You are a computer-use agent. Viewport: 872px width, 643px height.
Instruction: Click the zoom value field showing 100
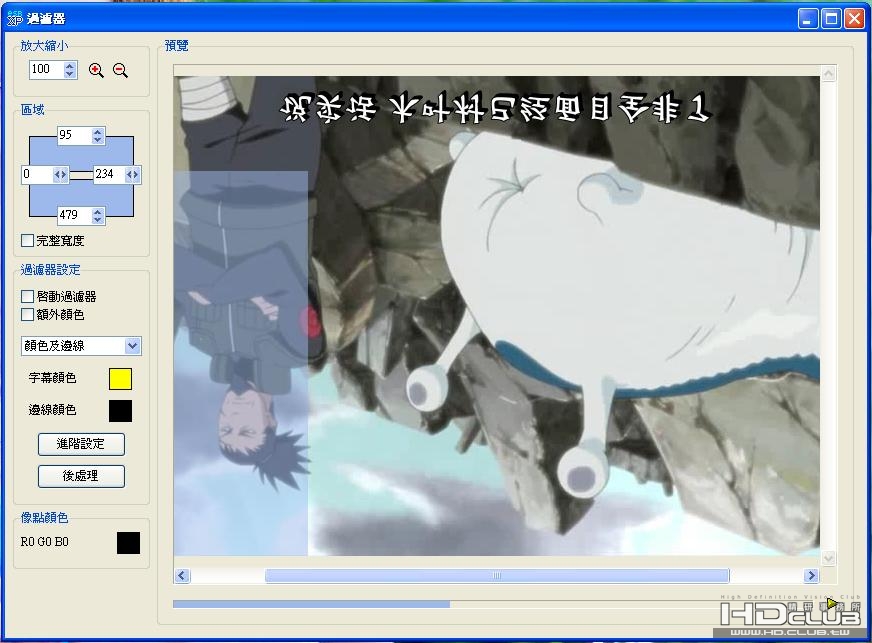(x=47, y=70)
